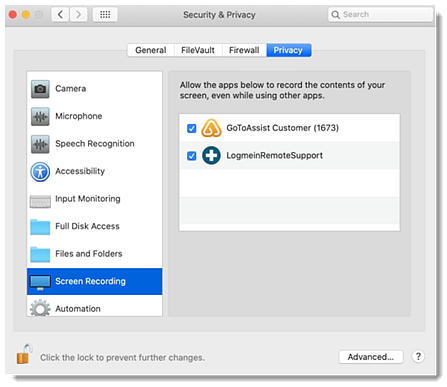Click the Speech Recognition waveform icon
The height and width of the screenshot is (387, 447).
[x=40, y=144]
